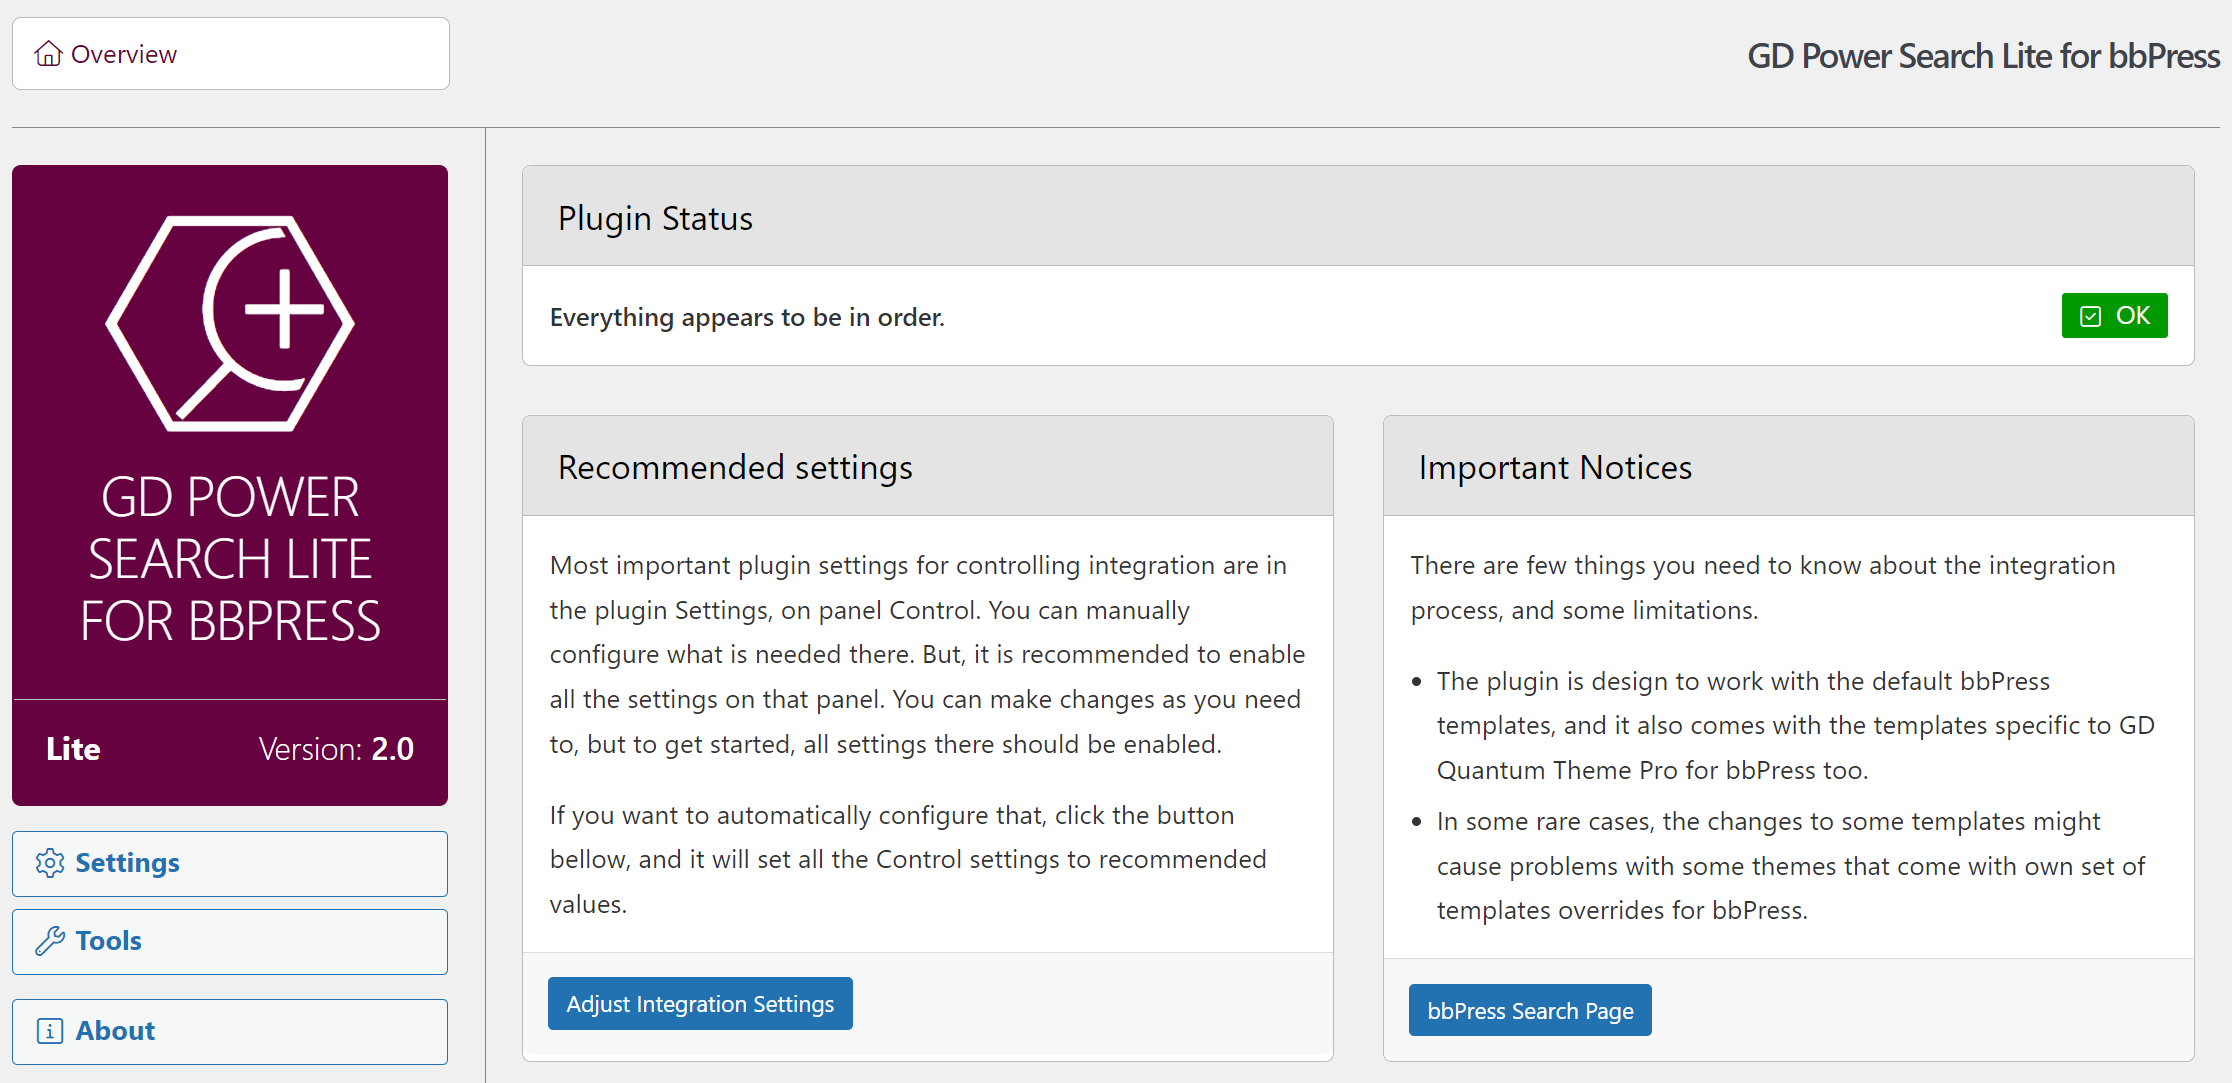Open the About panel
This screenshot has height=1083, width=2232.
tap(230, 1031)
